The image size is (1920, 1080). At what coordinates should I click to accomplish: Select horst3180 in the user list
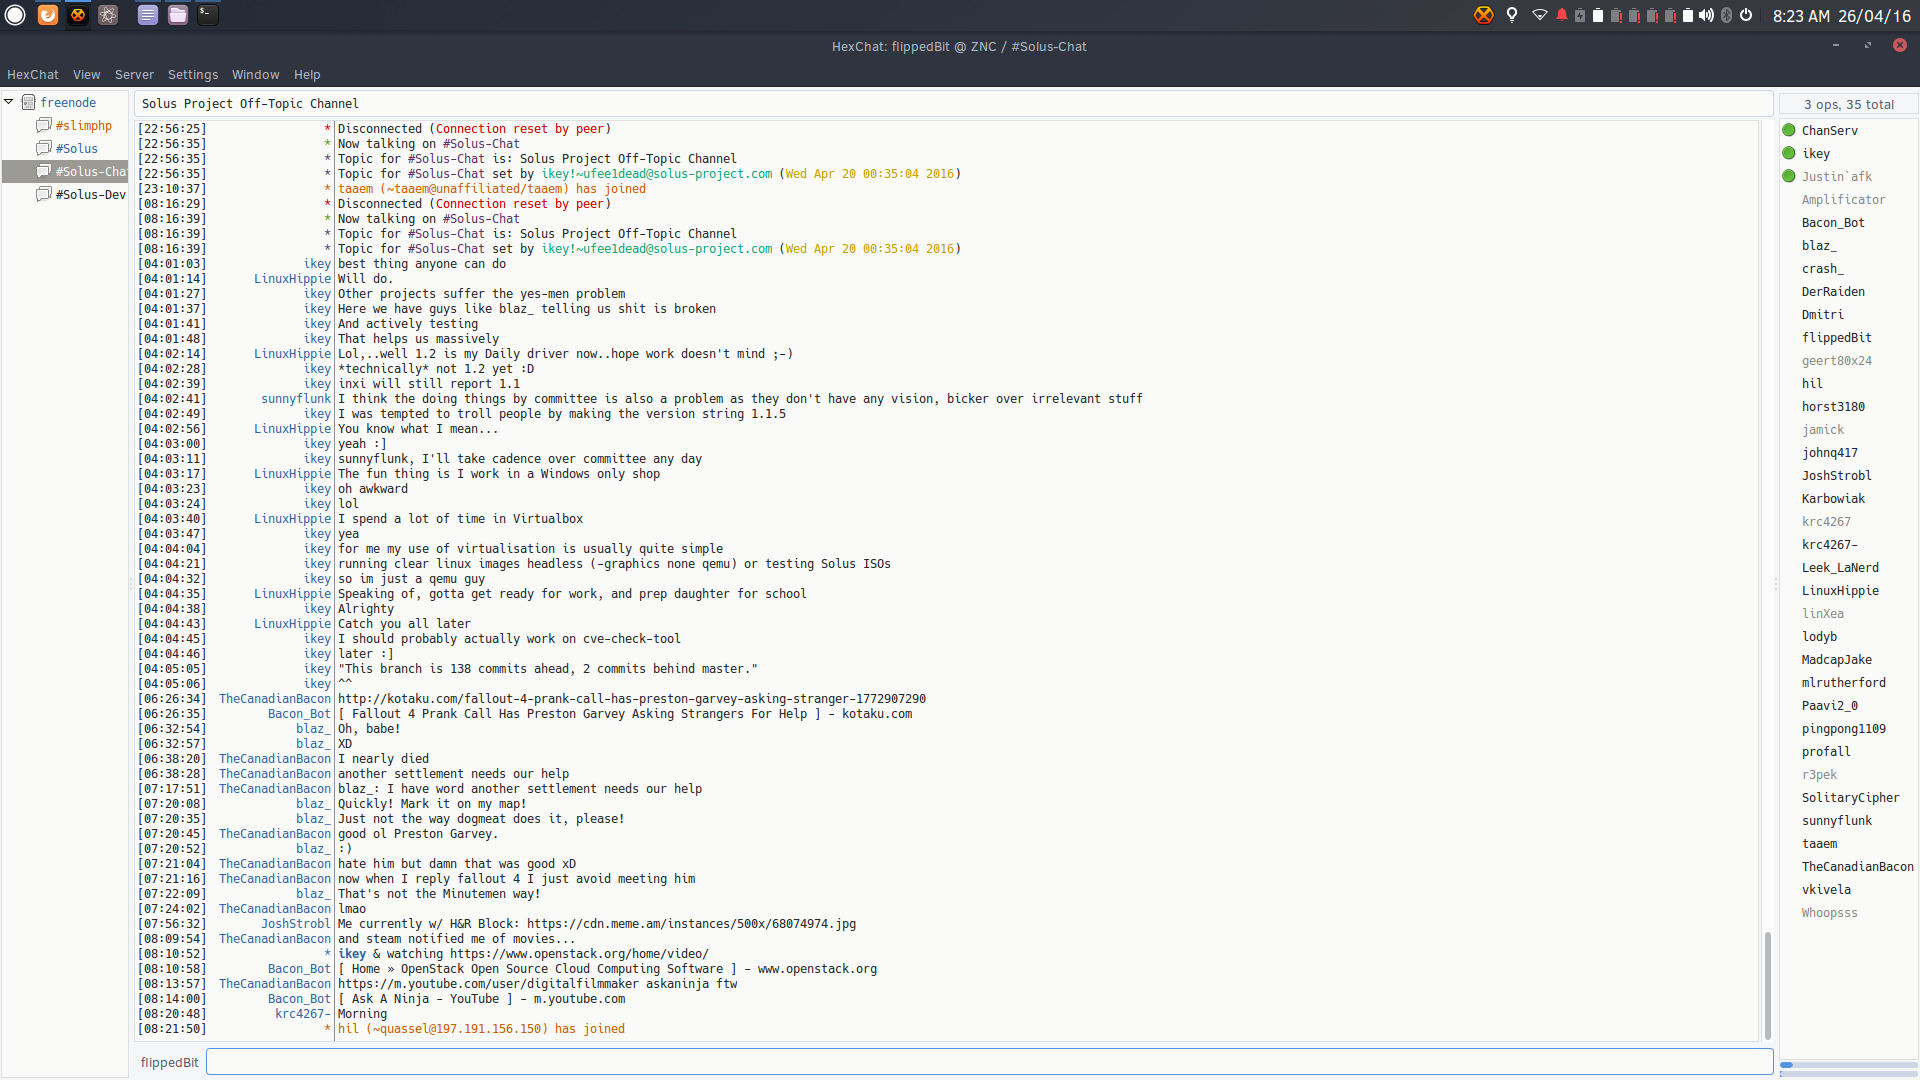click(x=1833, y=406)
